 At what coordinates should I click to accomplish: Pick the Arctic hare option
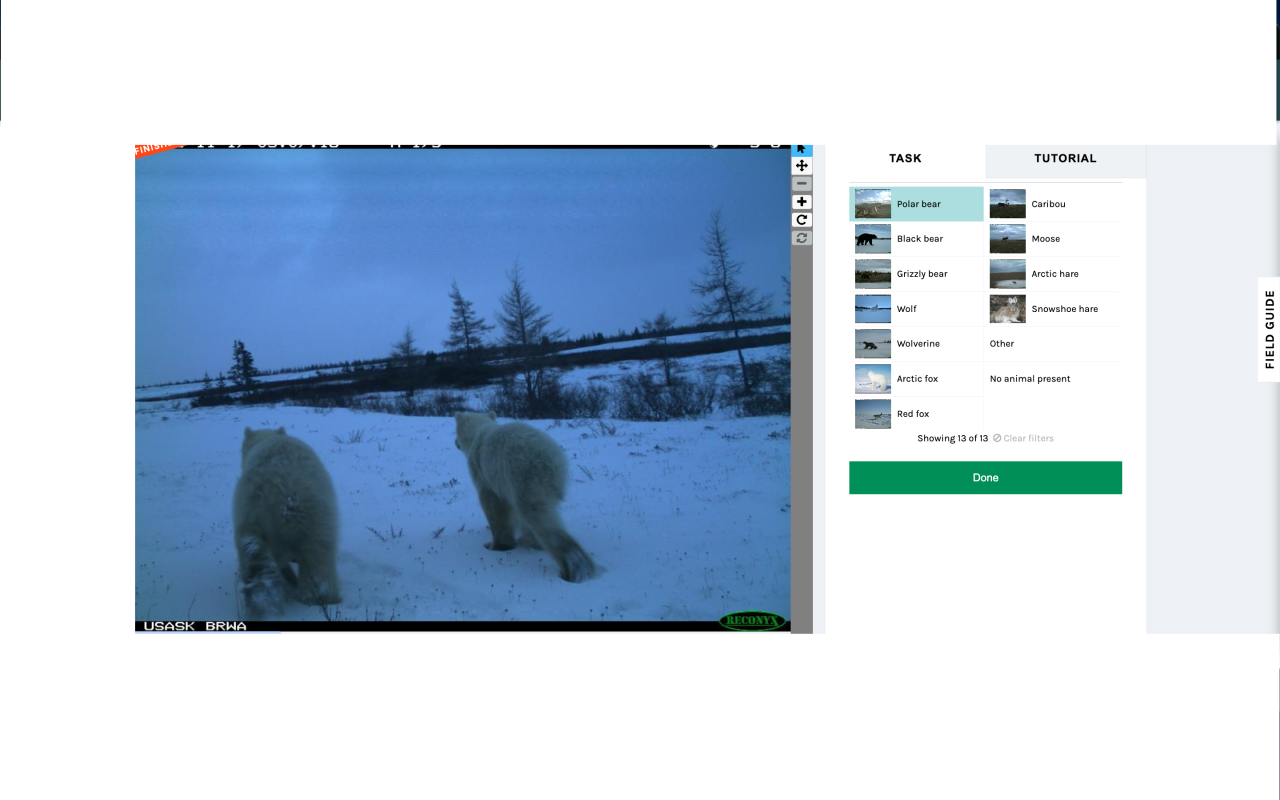tap(1053, 274)
